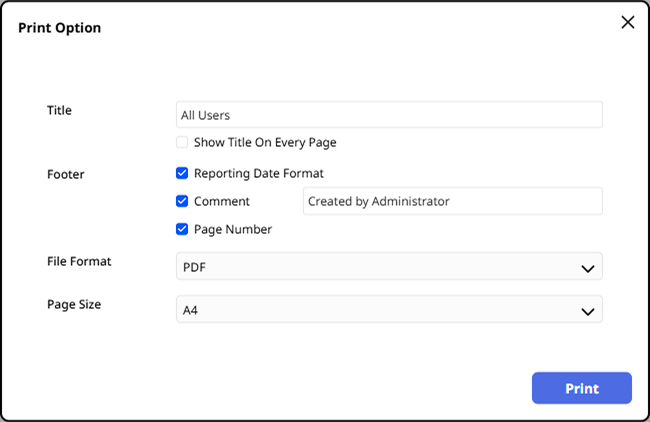The height and width of the screenshot is (422, 650).
Task: Click the Created by Administrator comment field
Action: pos(452,201)
